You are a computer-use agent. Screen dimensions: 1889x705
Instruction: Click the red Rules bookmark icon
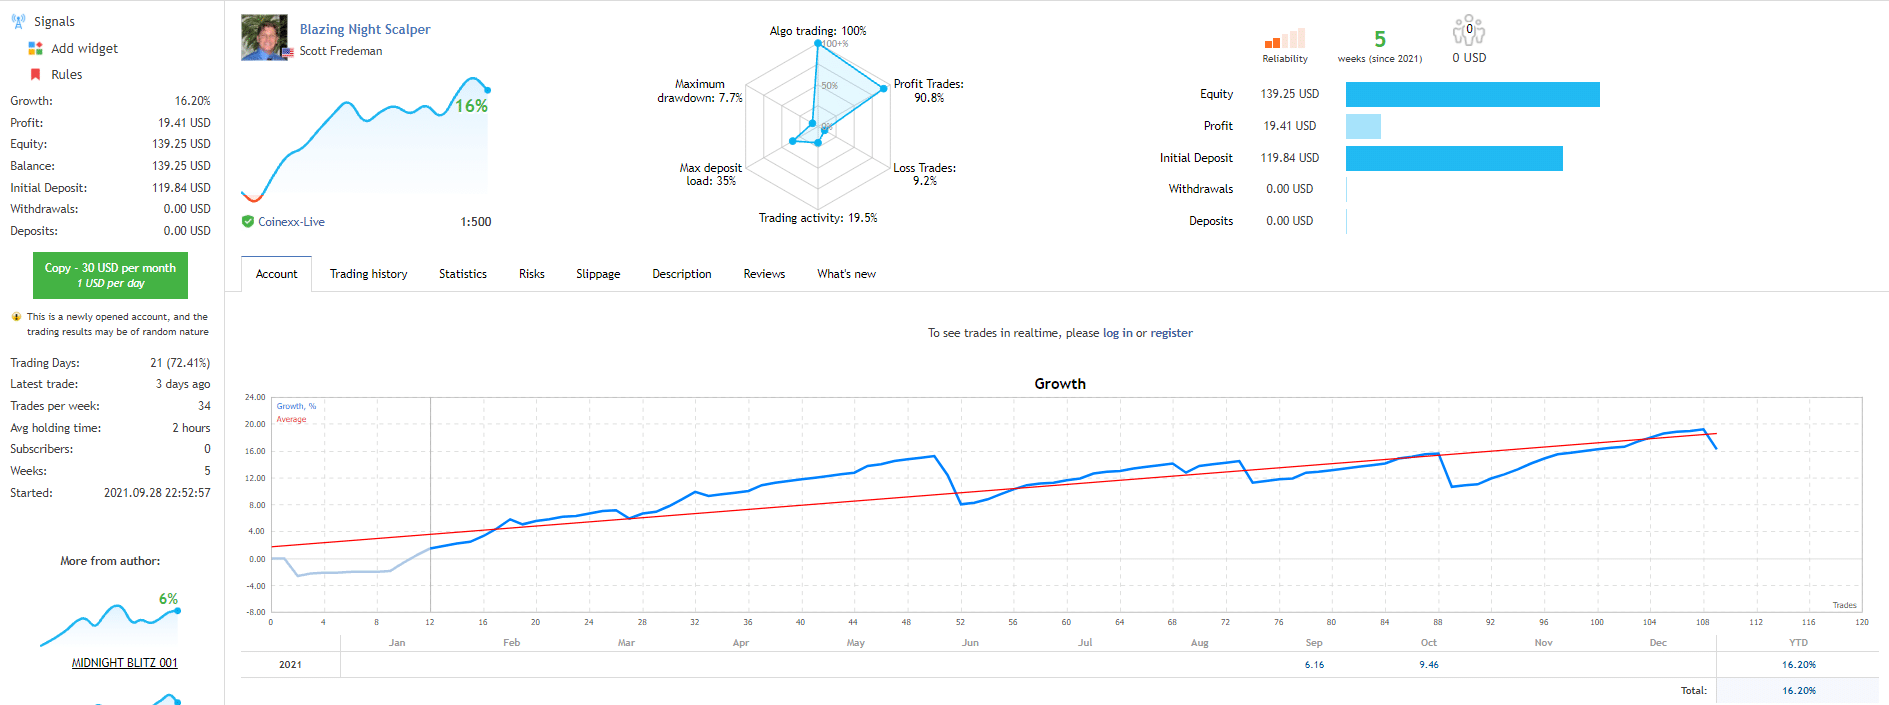pos(35,74)
